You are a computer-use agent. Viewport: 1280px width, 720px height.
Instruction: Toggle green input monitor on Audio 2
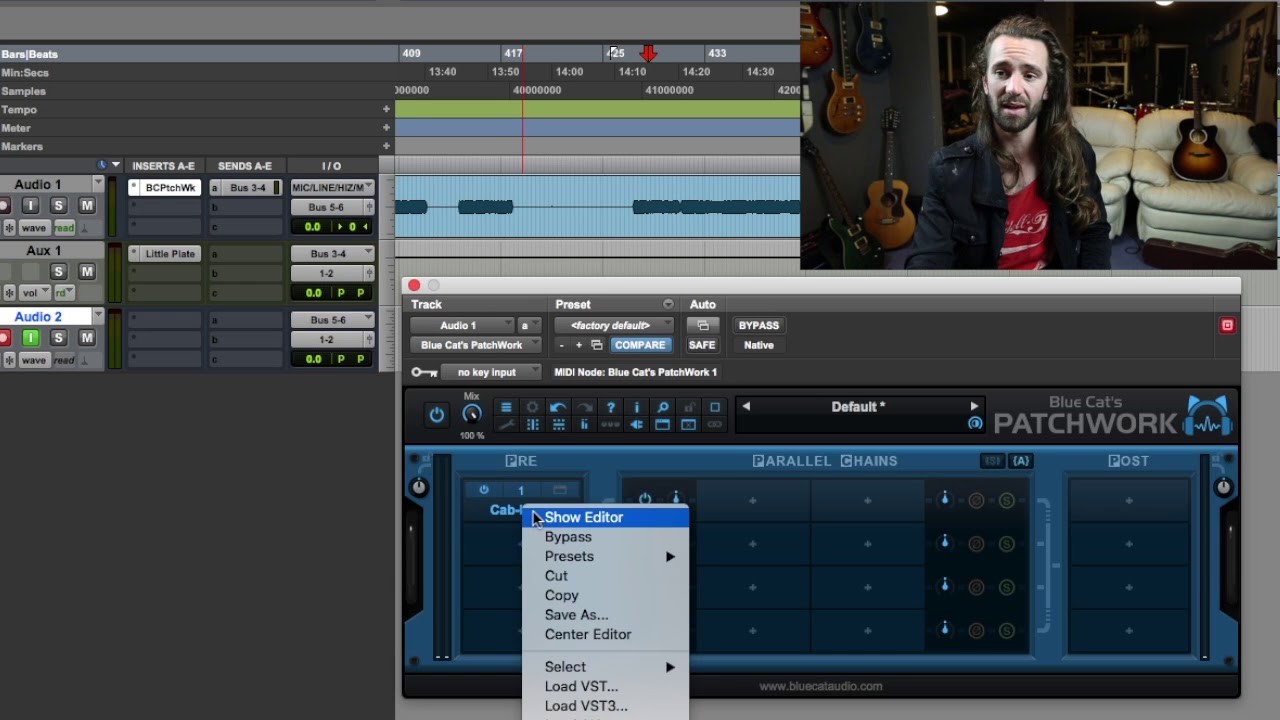(x=30, y=338)
